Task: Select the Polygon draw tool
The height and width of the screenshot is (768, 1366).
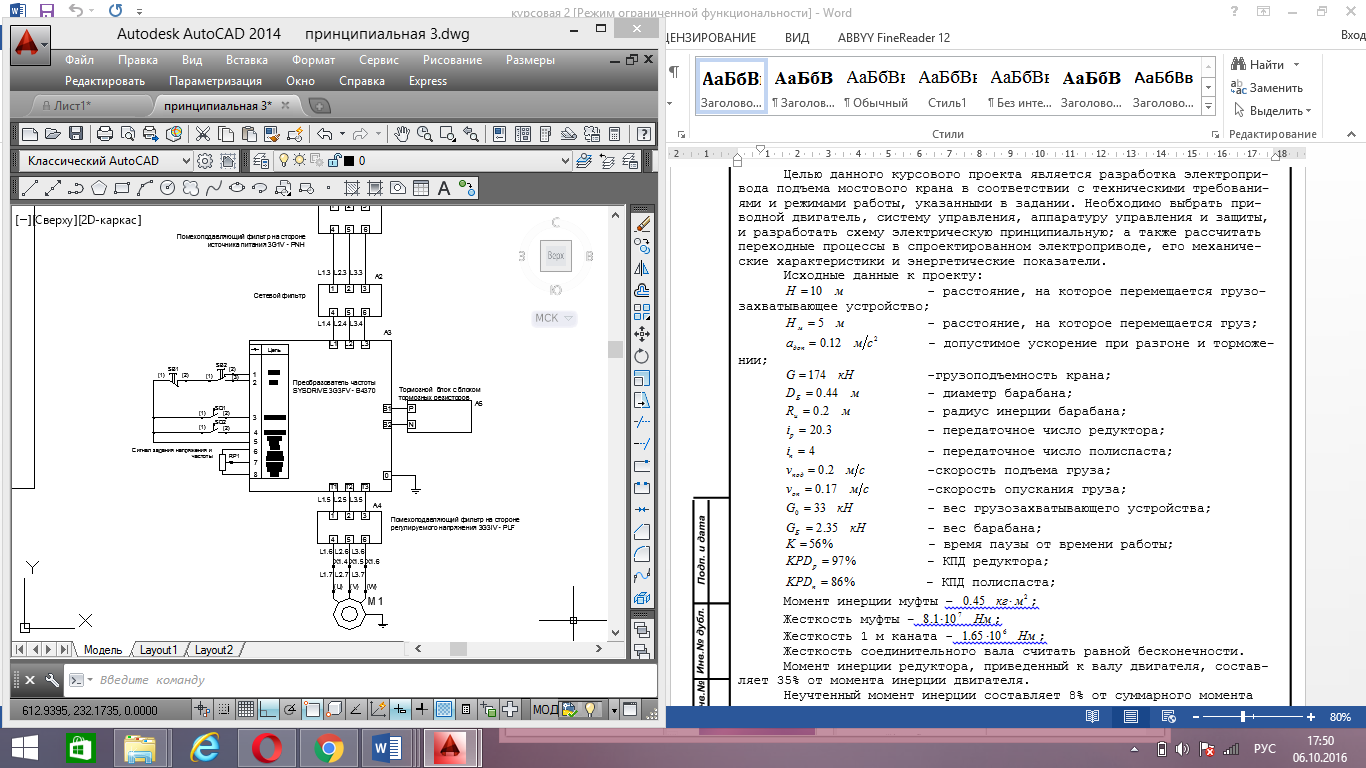Action: click(99, 188)
